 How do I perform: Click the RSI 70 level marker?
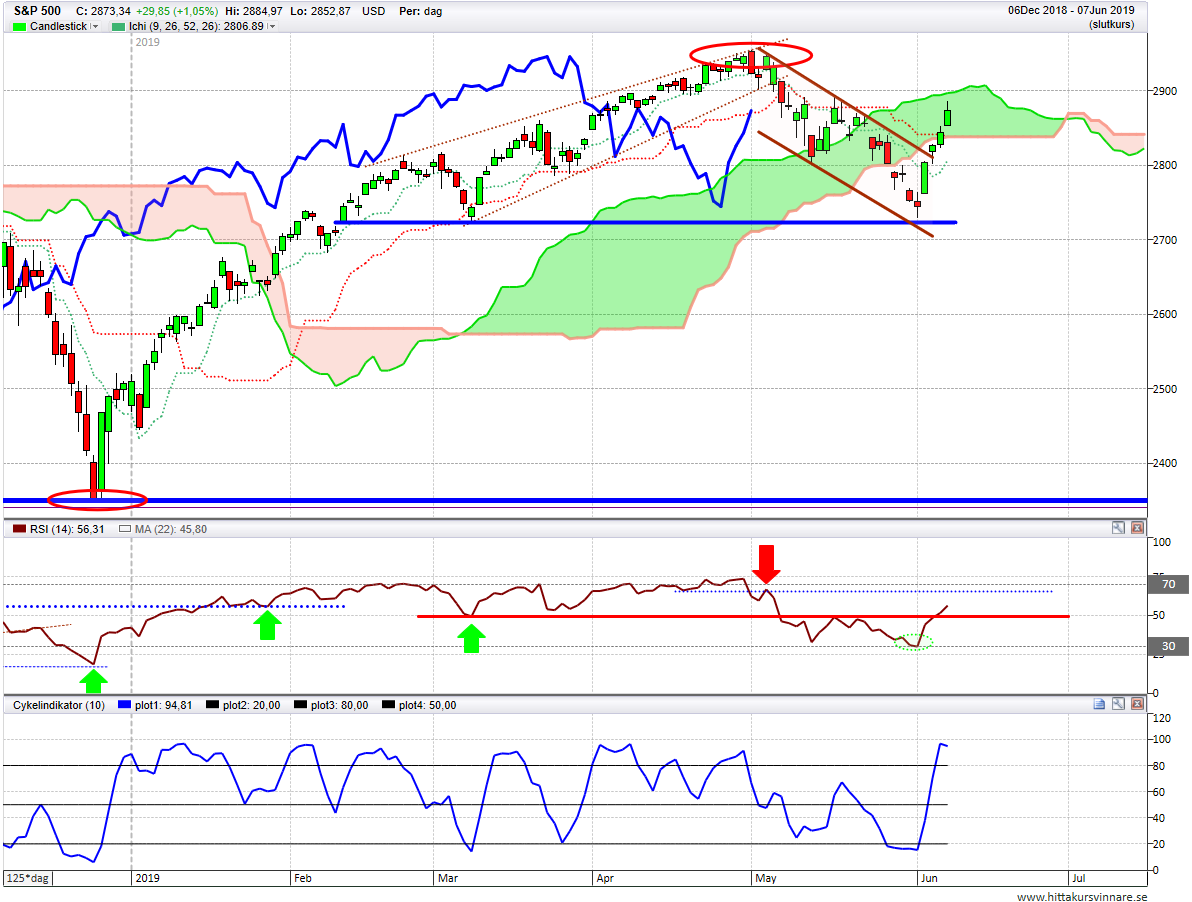coord(1168,584)
